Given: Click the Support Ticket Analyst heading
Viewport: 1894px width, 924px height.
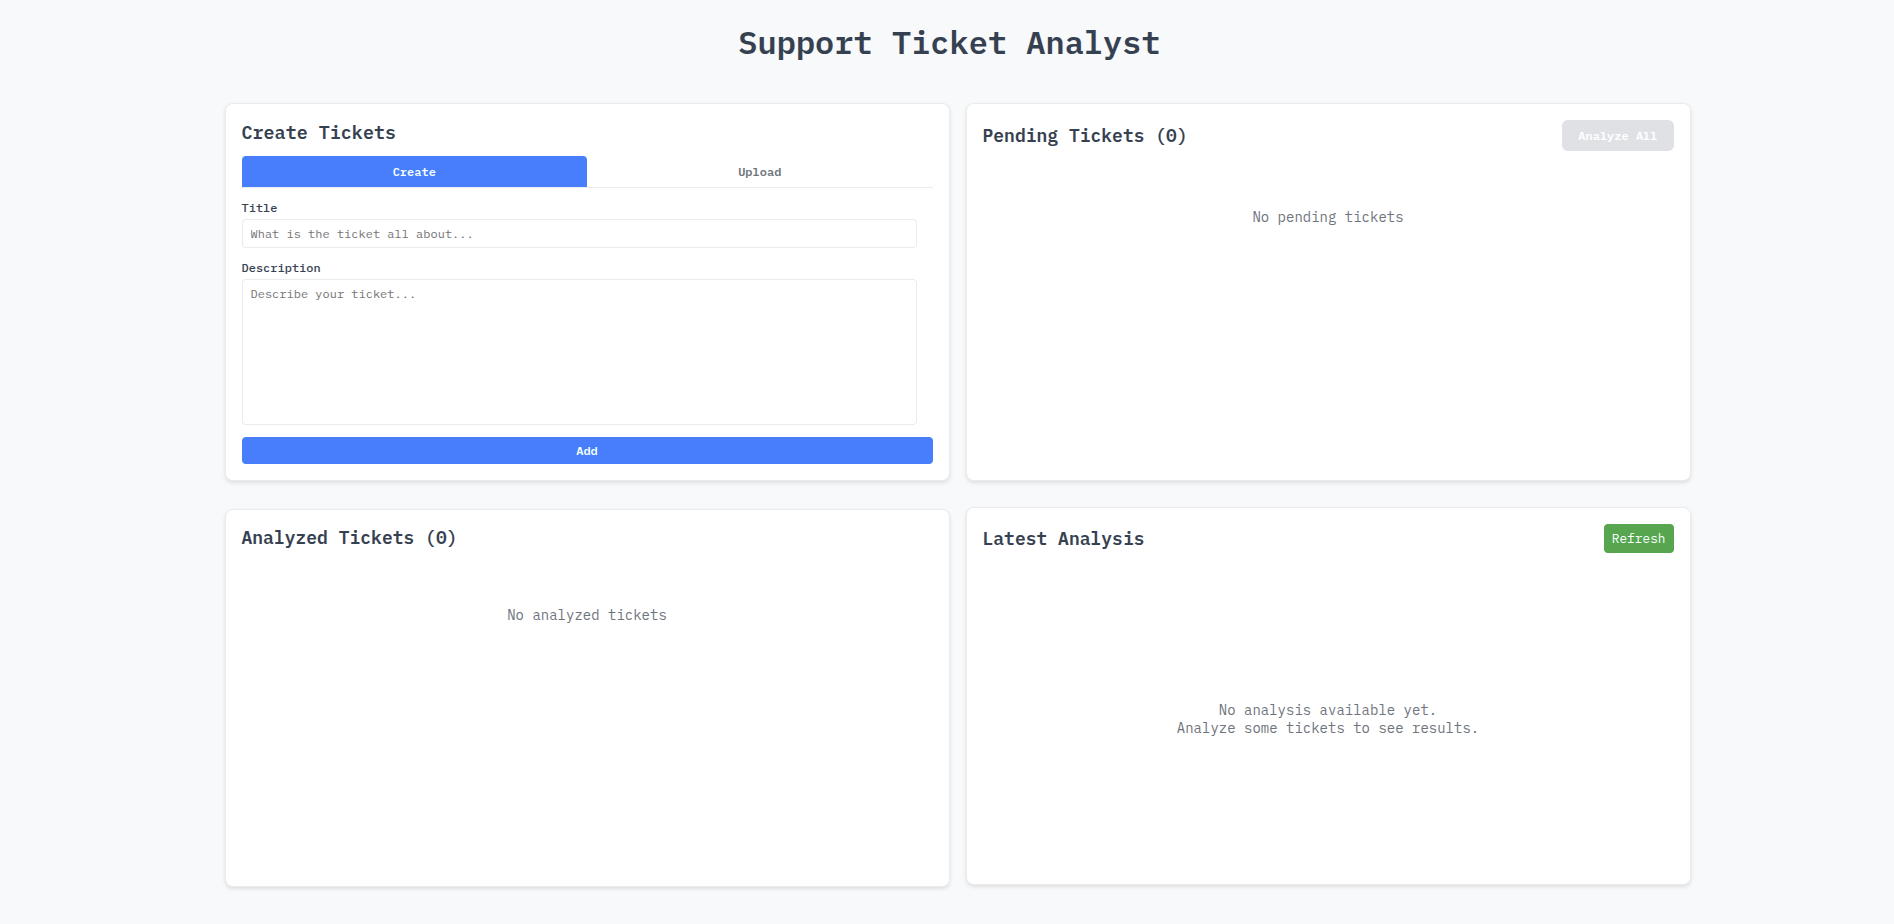Looking at the screenshot, I should (948, 43).
